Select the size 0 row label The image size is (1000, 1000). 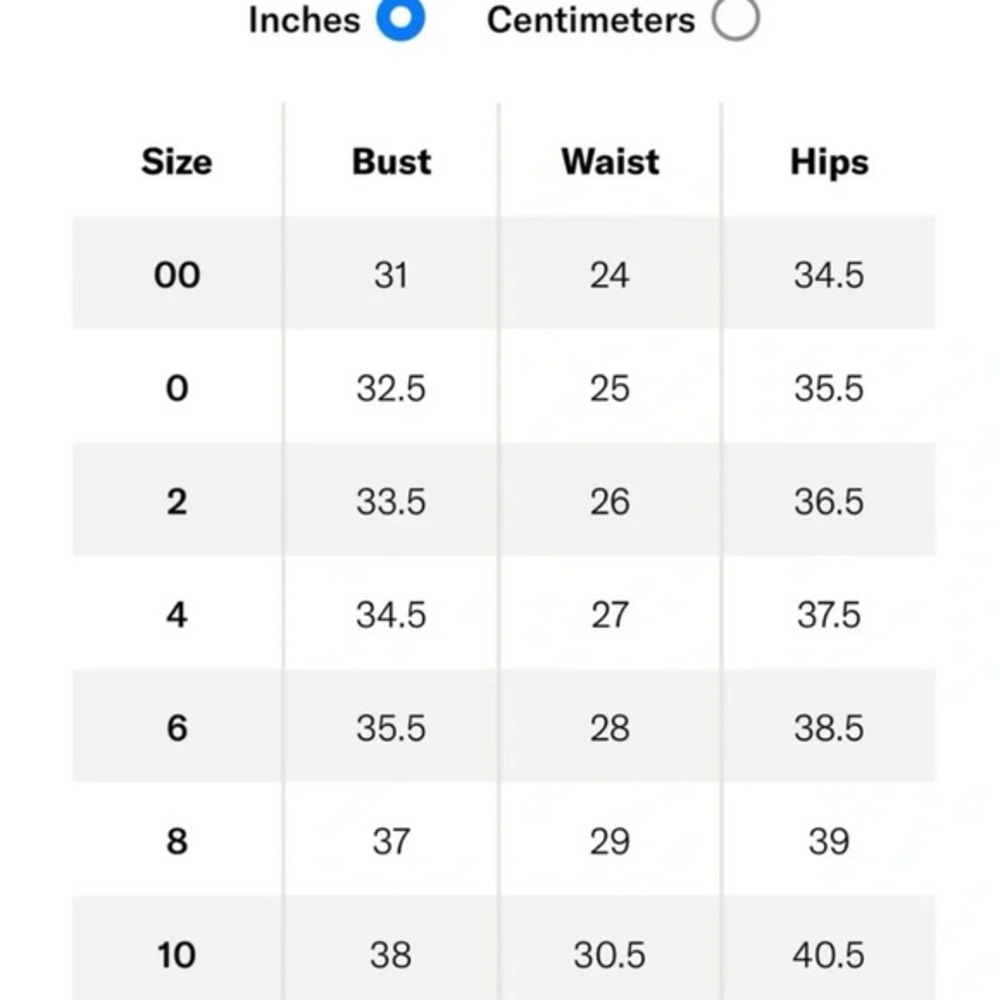click(x=177, y=388)
